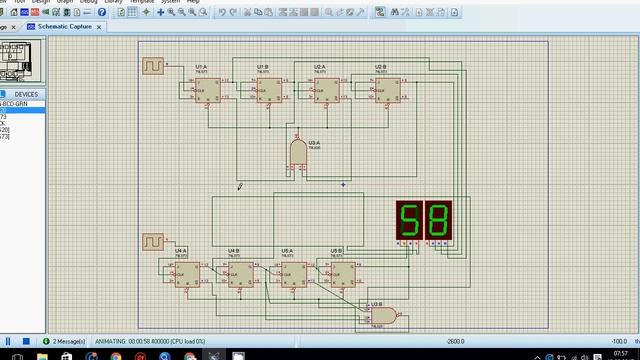Image resolution: width=640 pixels, height=360 pixels.
Task: Select the top clock generator component
Action: 153,66
